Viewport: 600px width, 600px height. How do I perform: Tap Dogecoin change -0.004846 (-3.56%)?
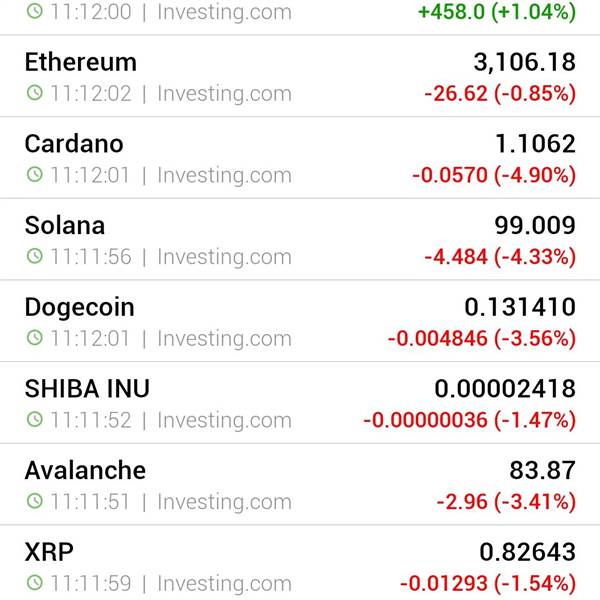click(x=482, y=339)
